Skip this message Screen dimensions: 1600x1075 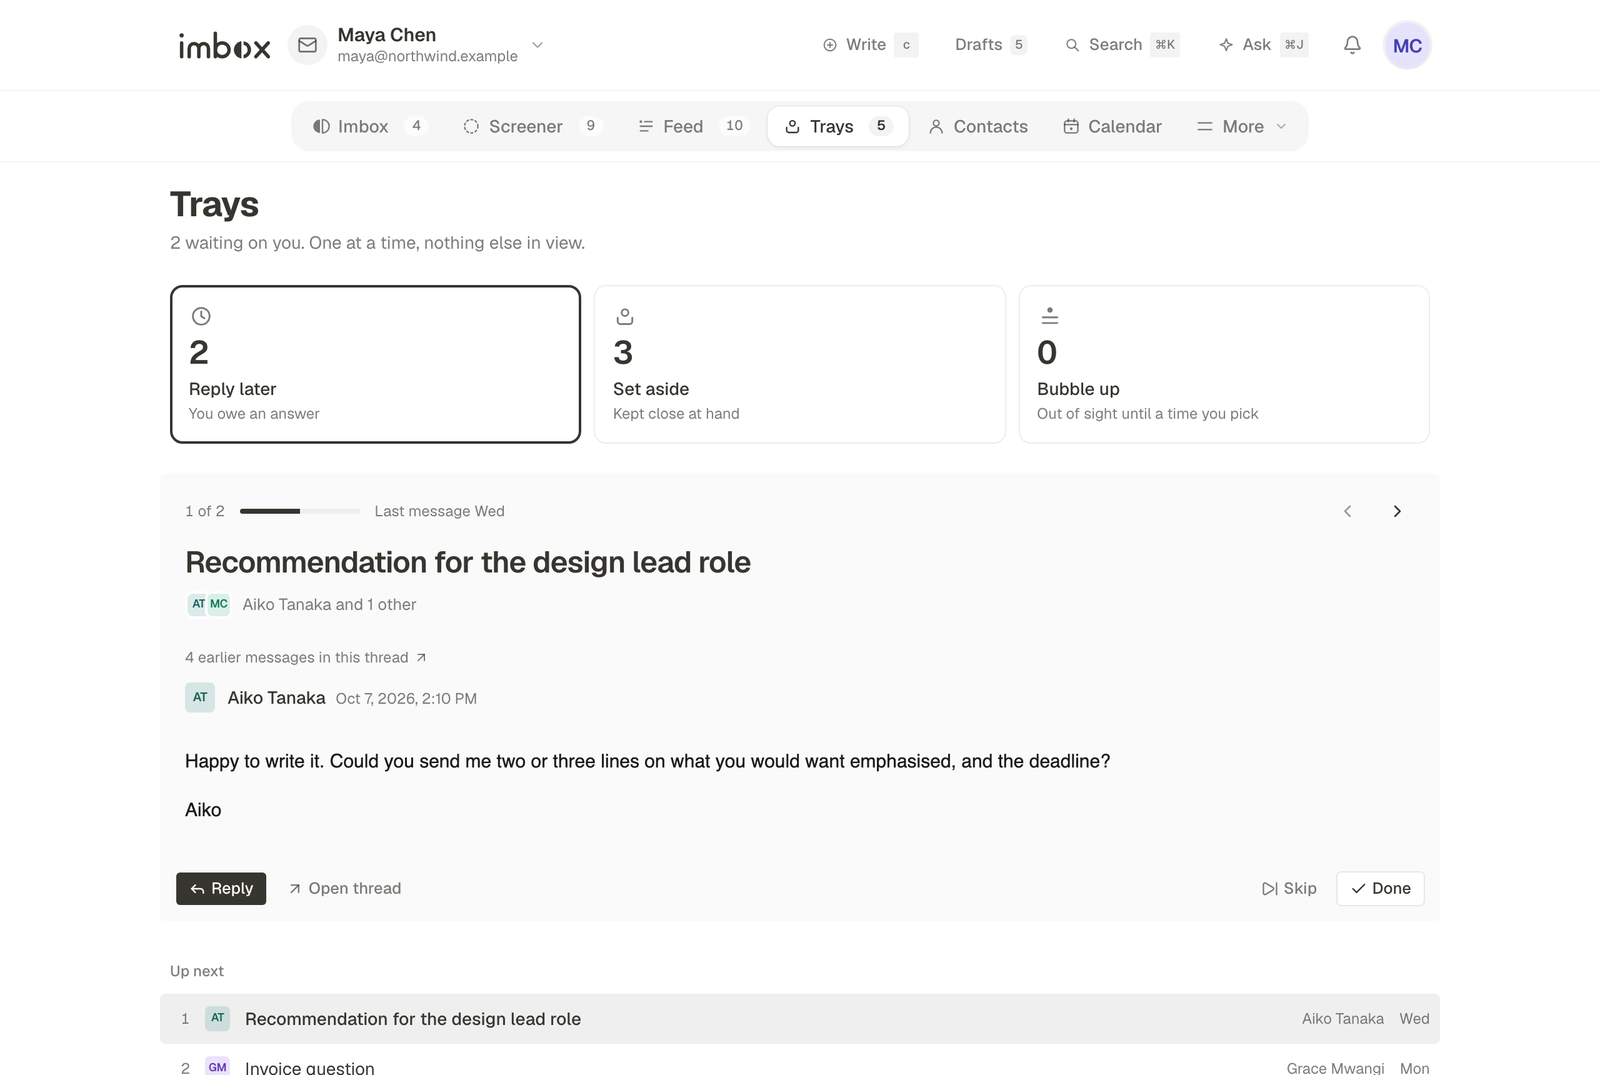(1289, 888)
